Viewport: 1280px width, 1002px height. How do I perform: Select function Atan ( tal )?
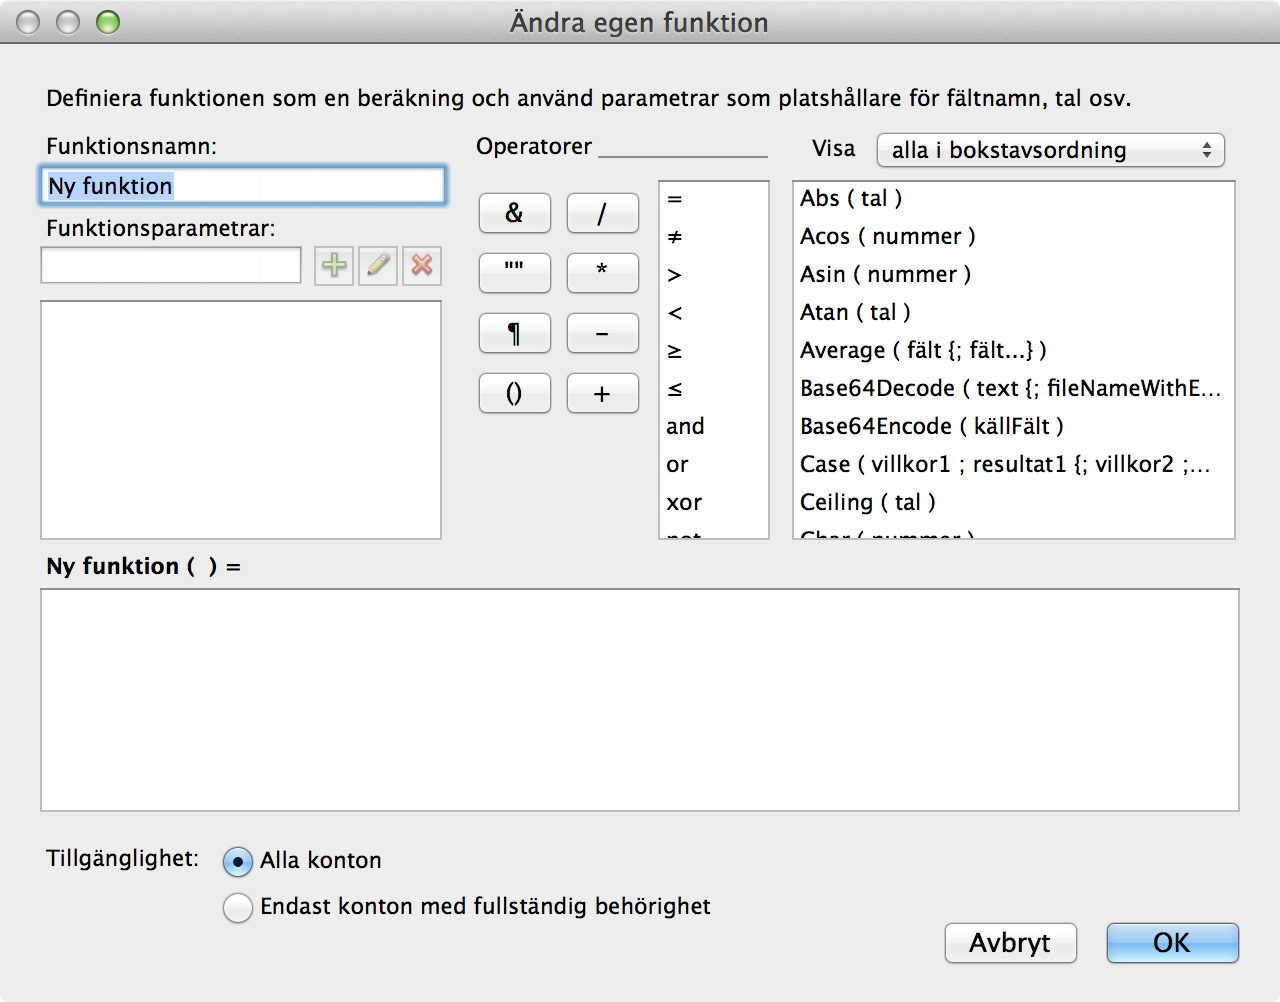coord(1013,313)
